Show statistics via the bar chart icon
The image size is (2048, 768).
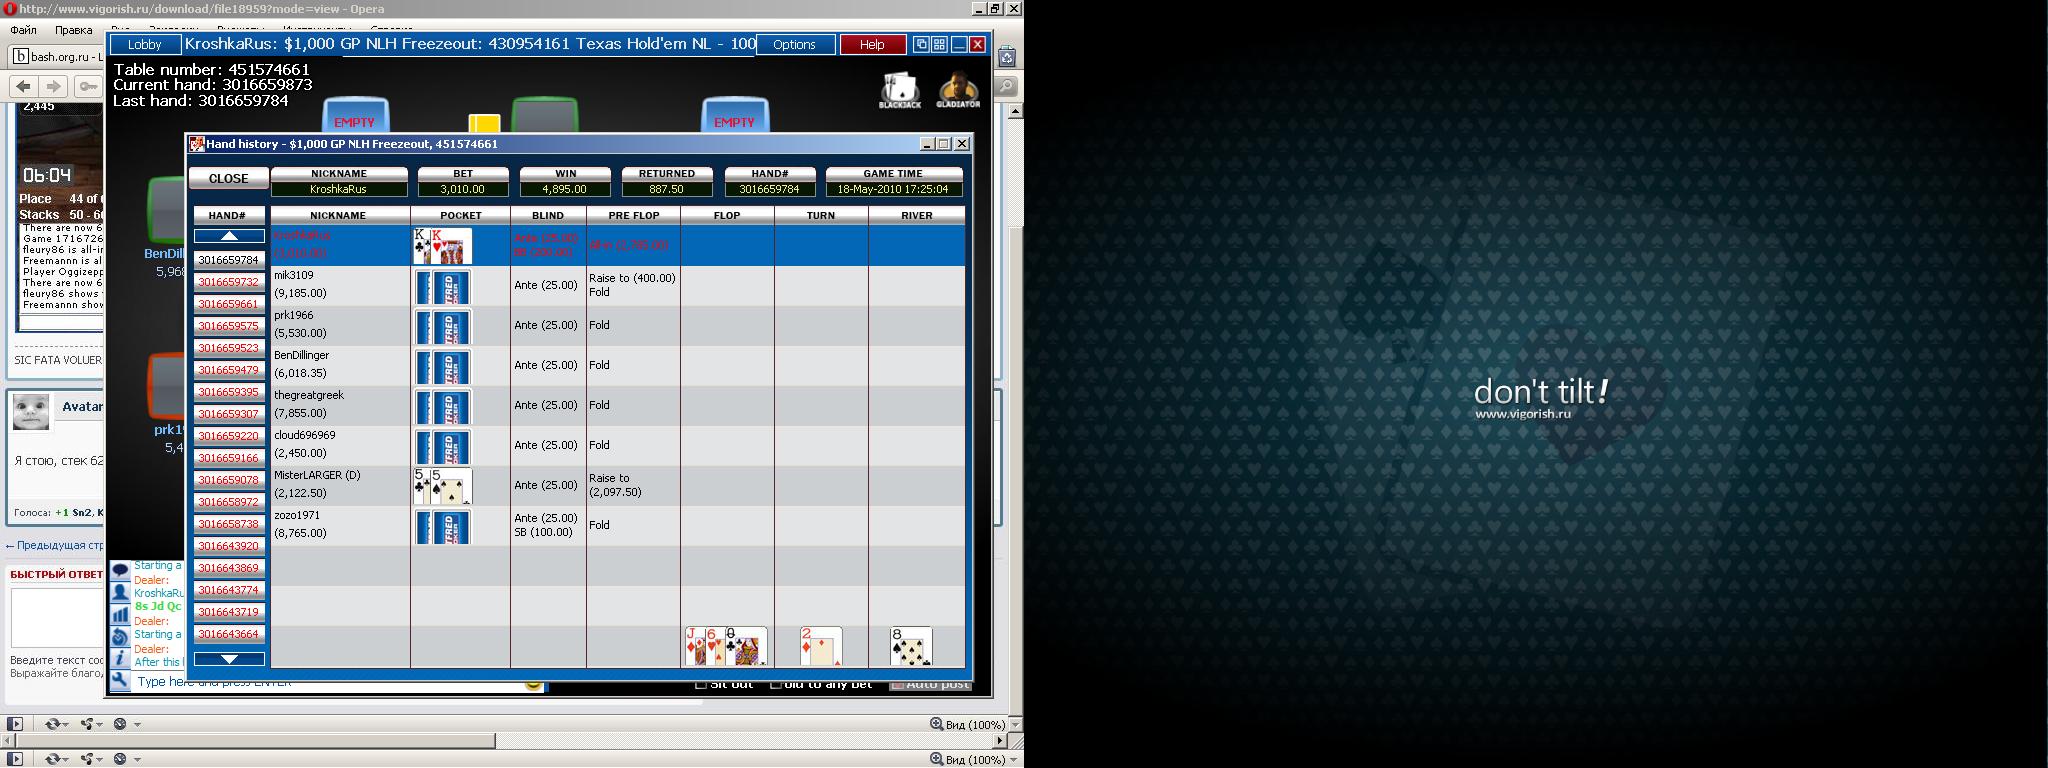click(120, 615)
